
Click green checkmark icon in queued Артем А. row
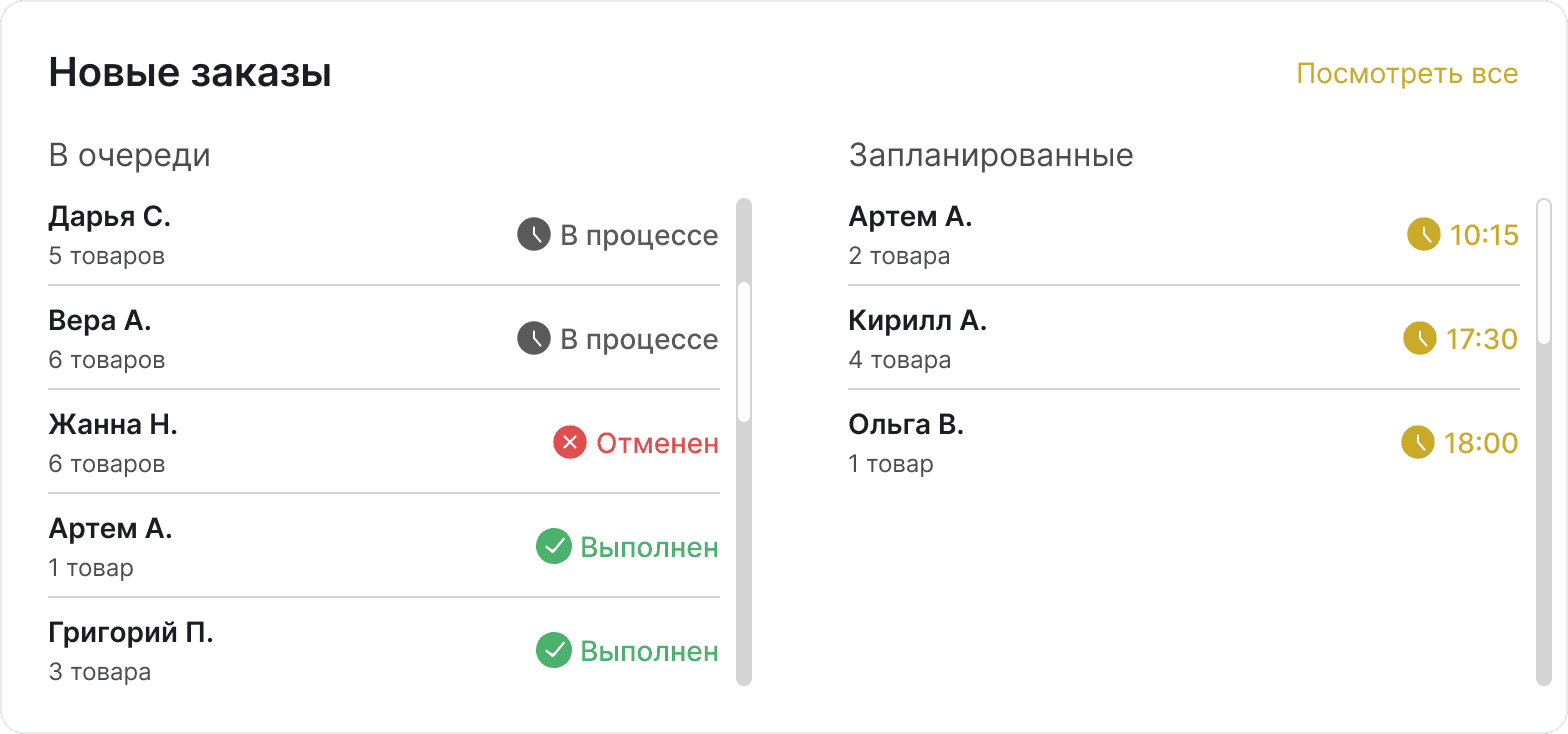(554, 547)
